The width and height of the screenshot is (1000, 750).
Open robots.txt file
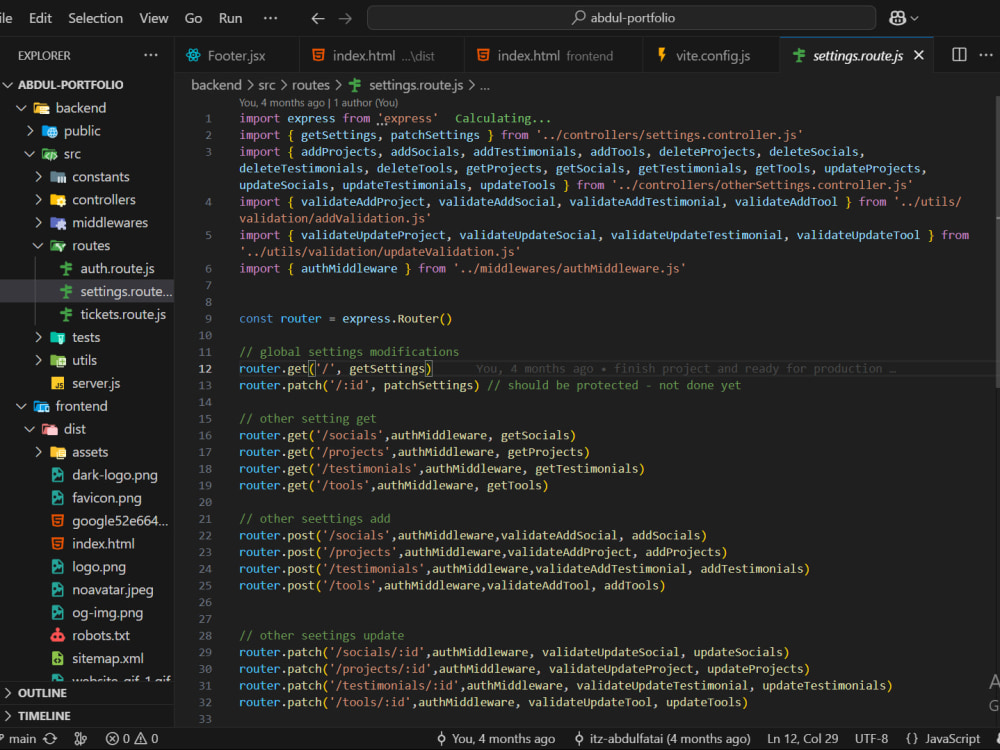point(101,636)
